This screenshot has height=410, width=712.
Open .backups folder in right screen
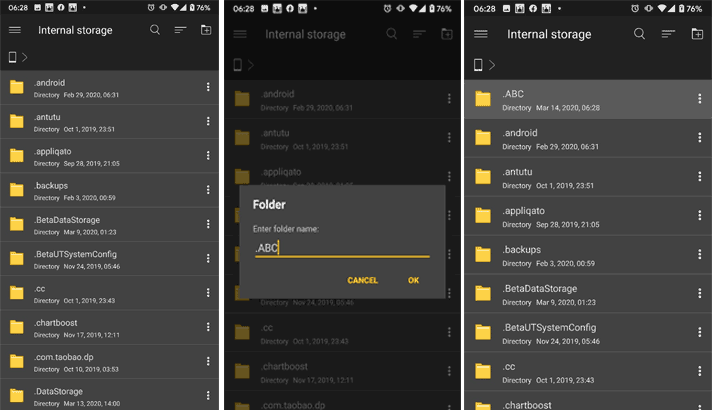(588, 255)
